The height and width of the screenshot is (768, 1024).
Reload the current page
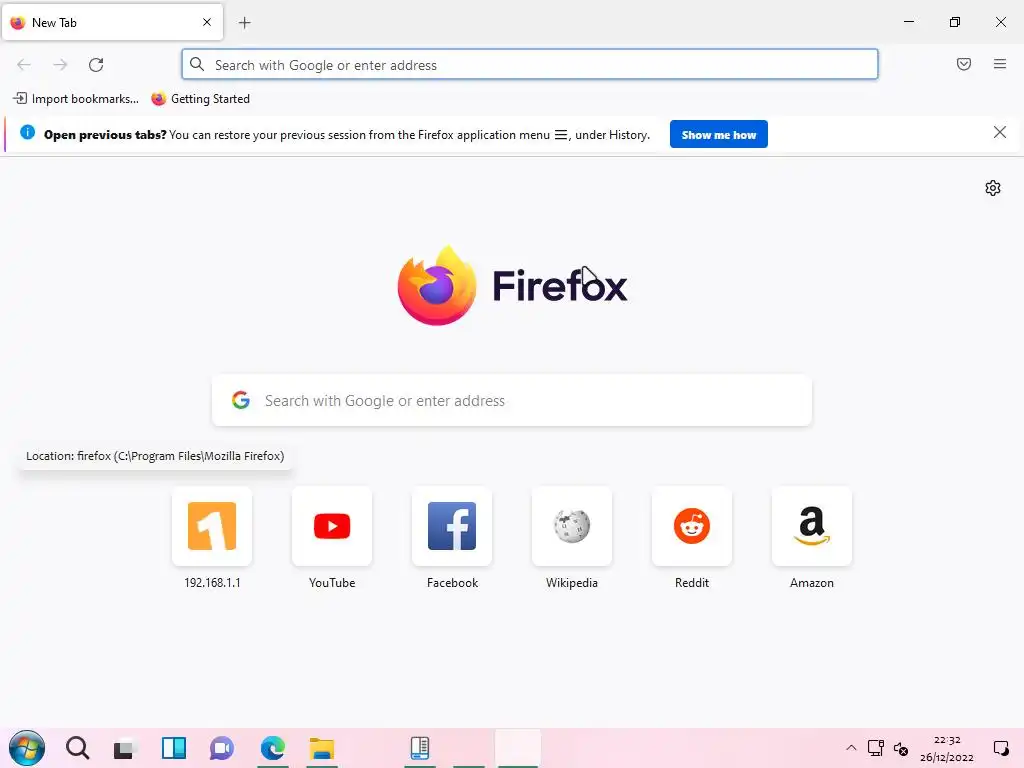[96, 65]
